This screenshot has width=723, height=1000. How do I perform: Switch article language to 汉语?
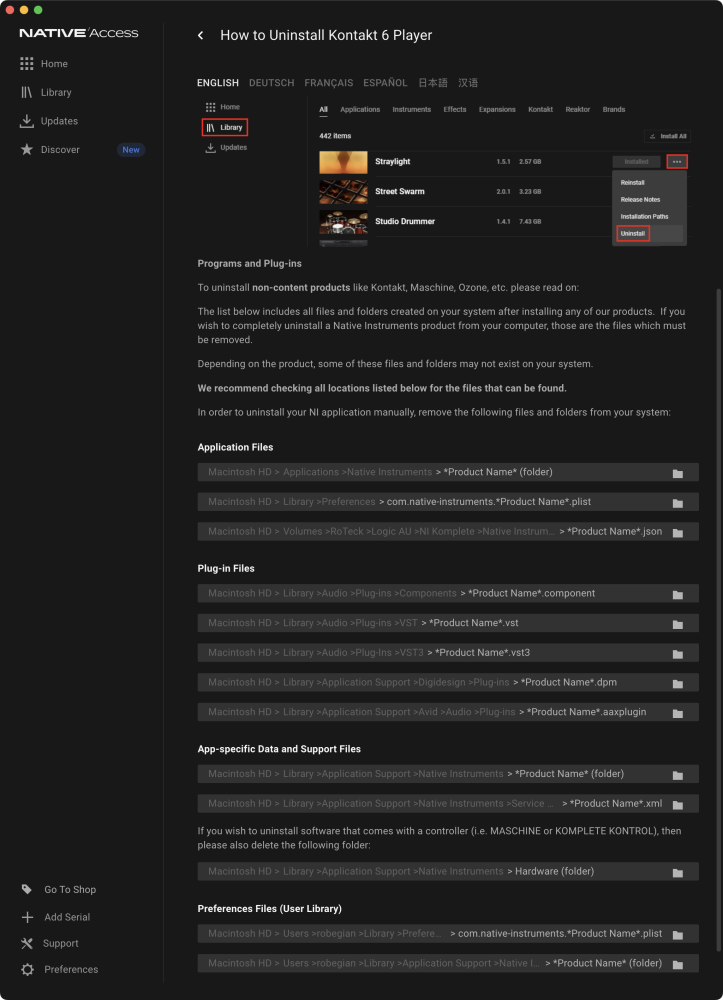(468, 83)
